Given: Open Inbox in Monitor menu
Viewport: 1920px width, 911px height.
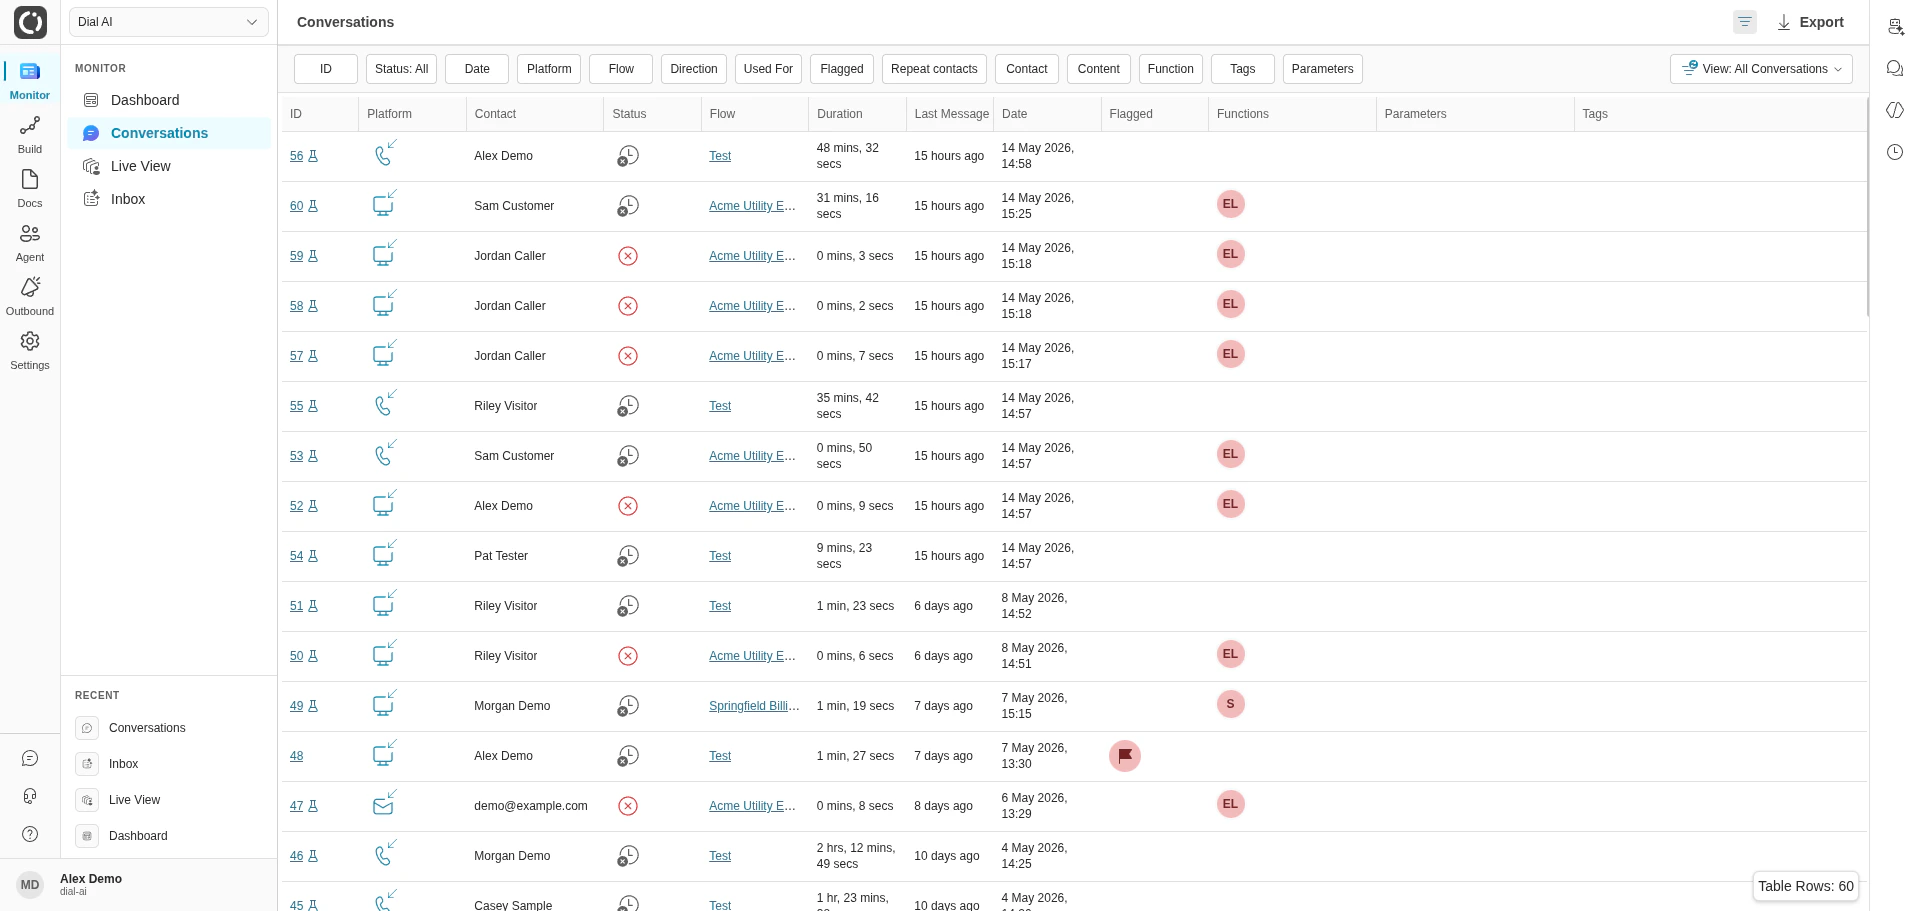Looking at the screenshot, I should point(169,199).
